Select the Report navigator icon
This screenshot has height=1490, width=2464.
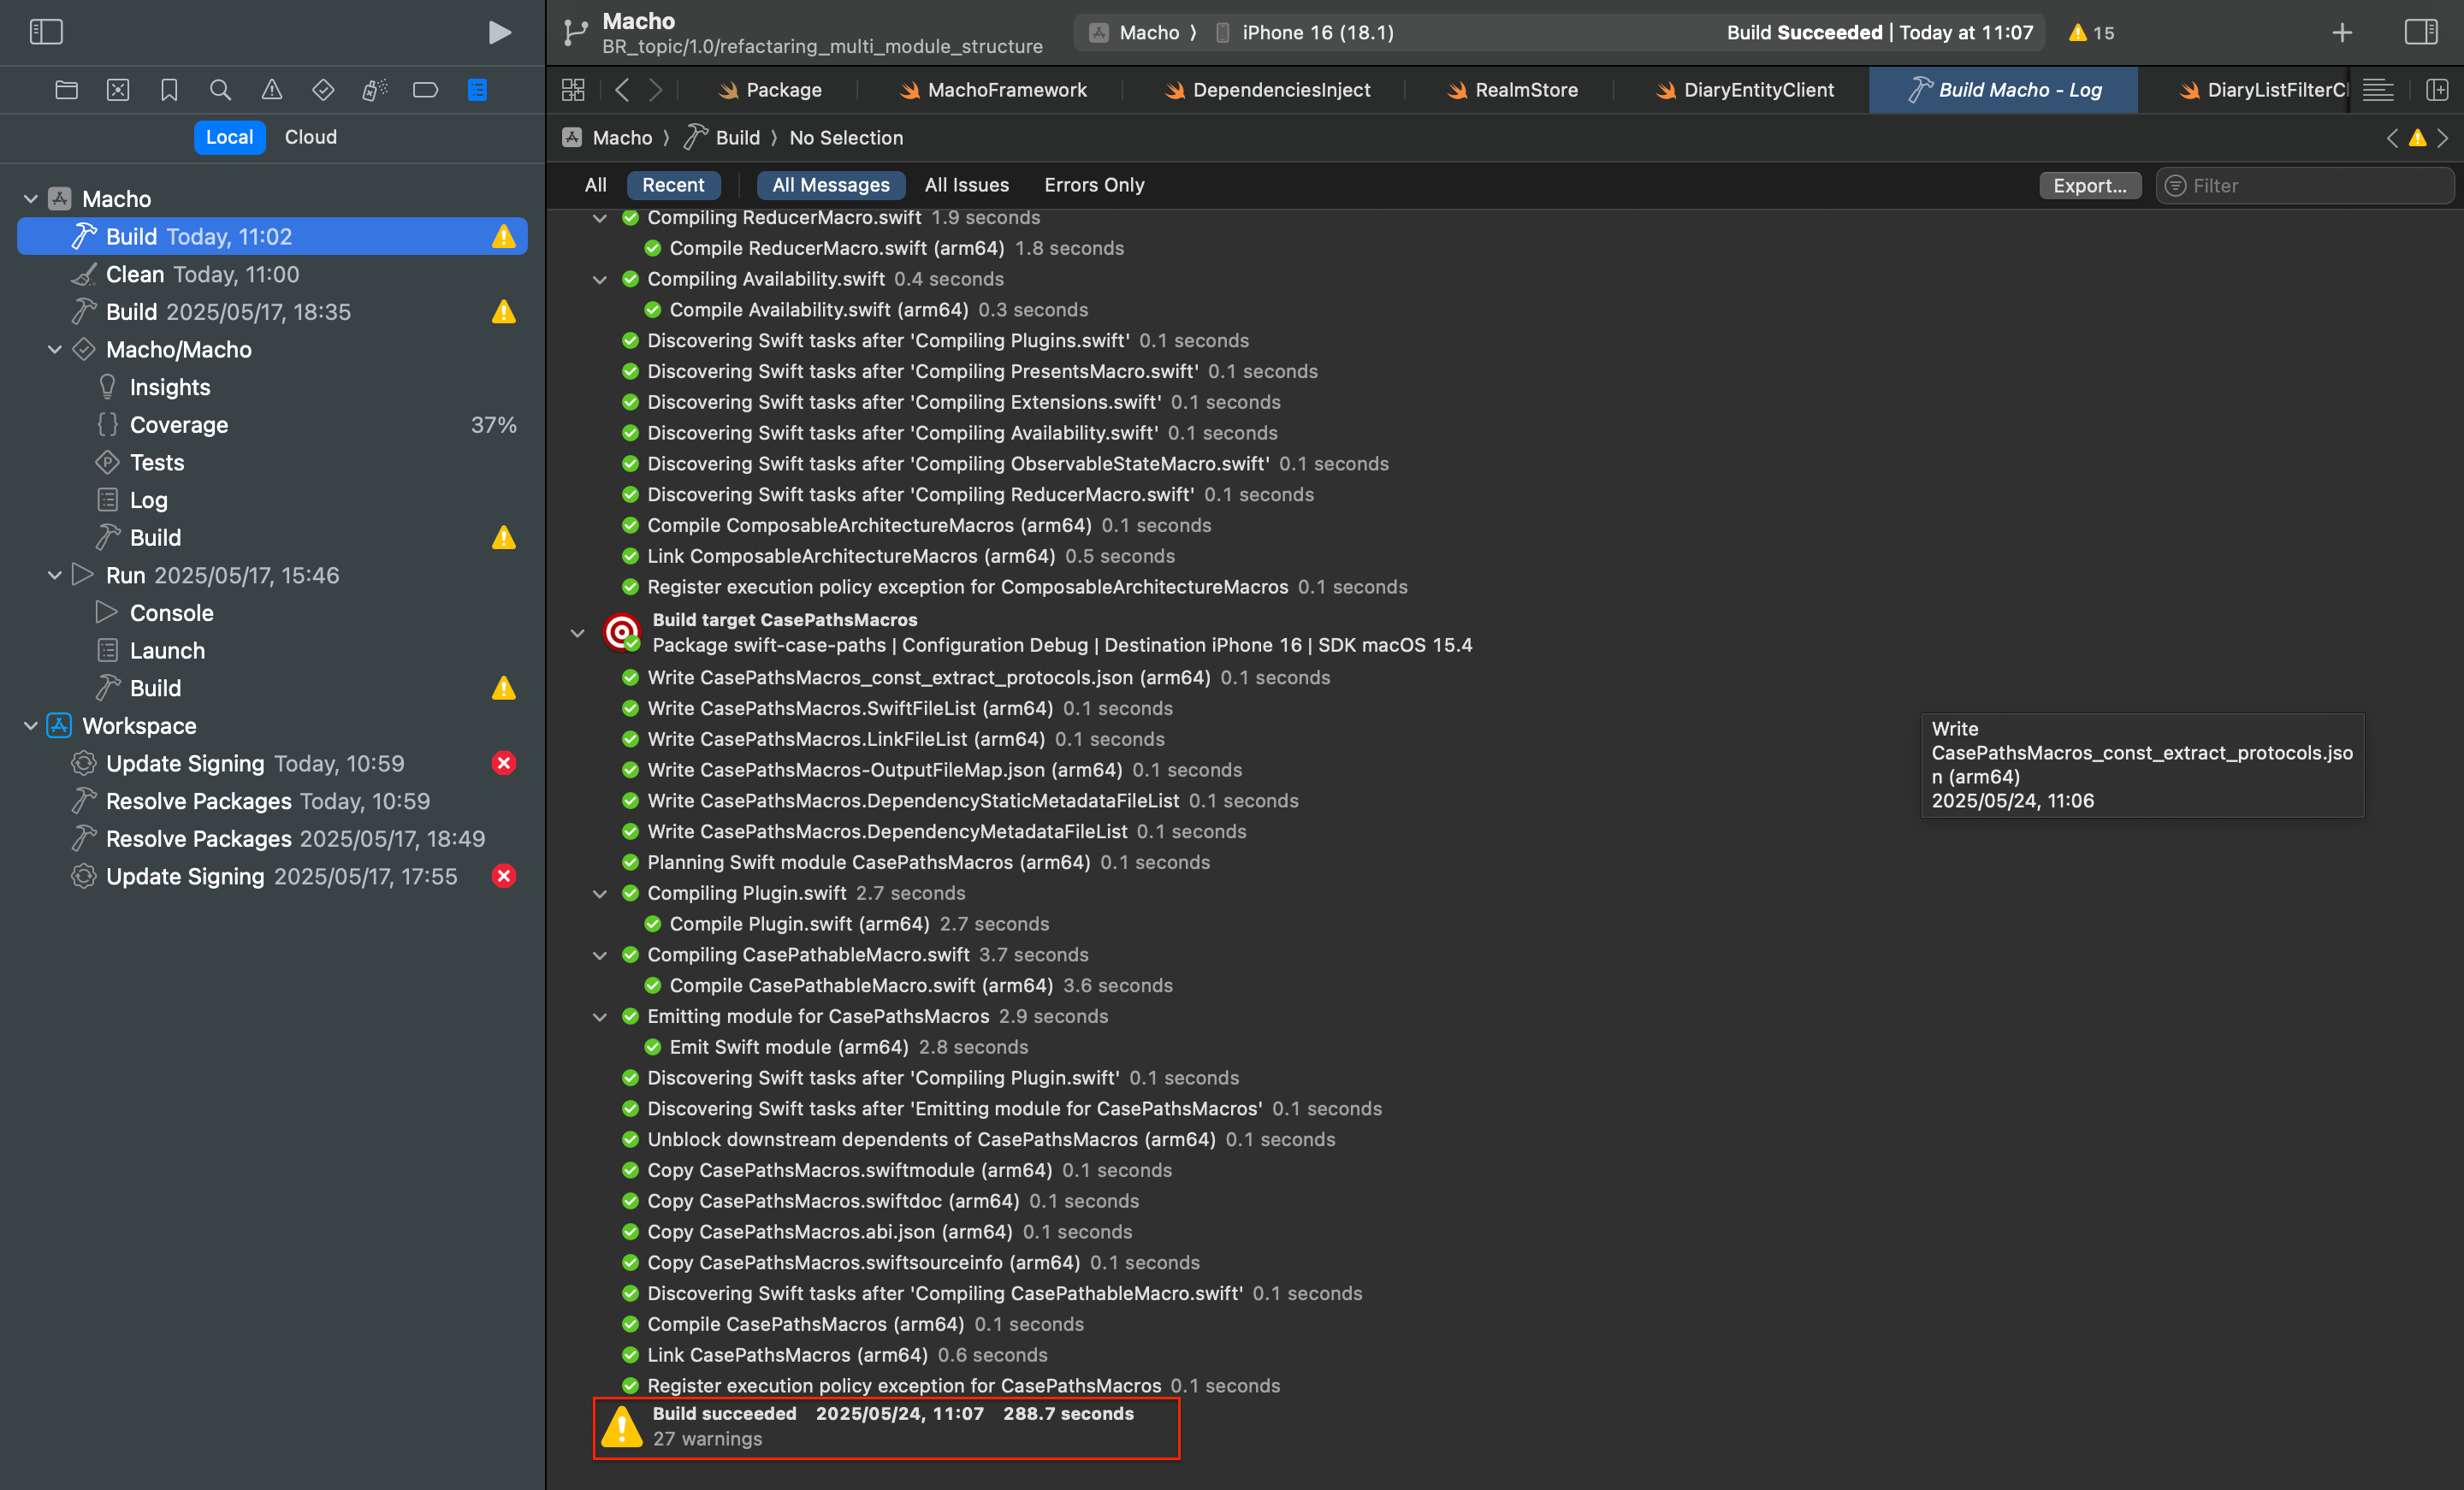pos(478,90)
